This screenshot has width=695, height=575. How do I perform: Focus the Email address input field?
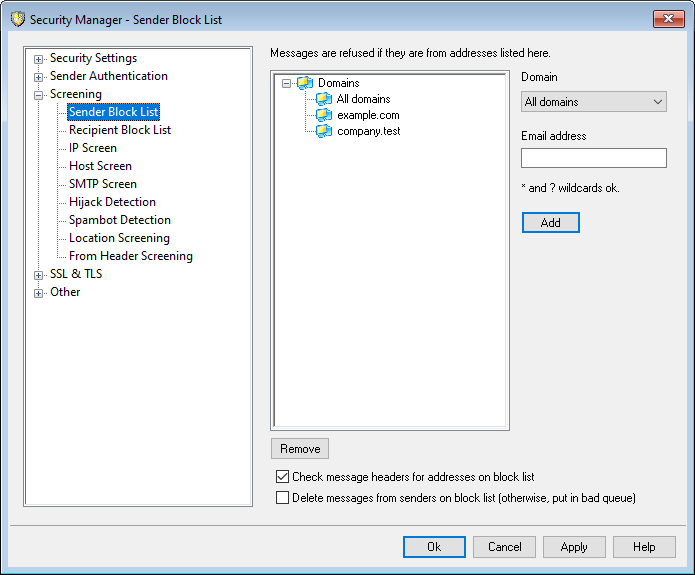(594, 158)
